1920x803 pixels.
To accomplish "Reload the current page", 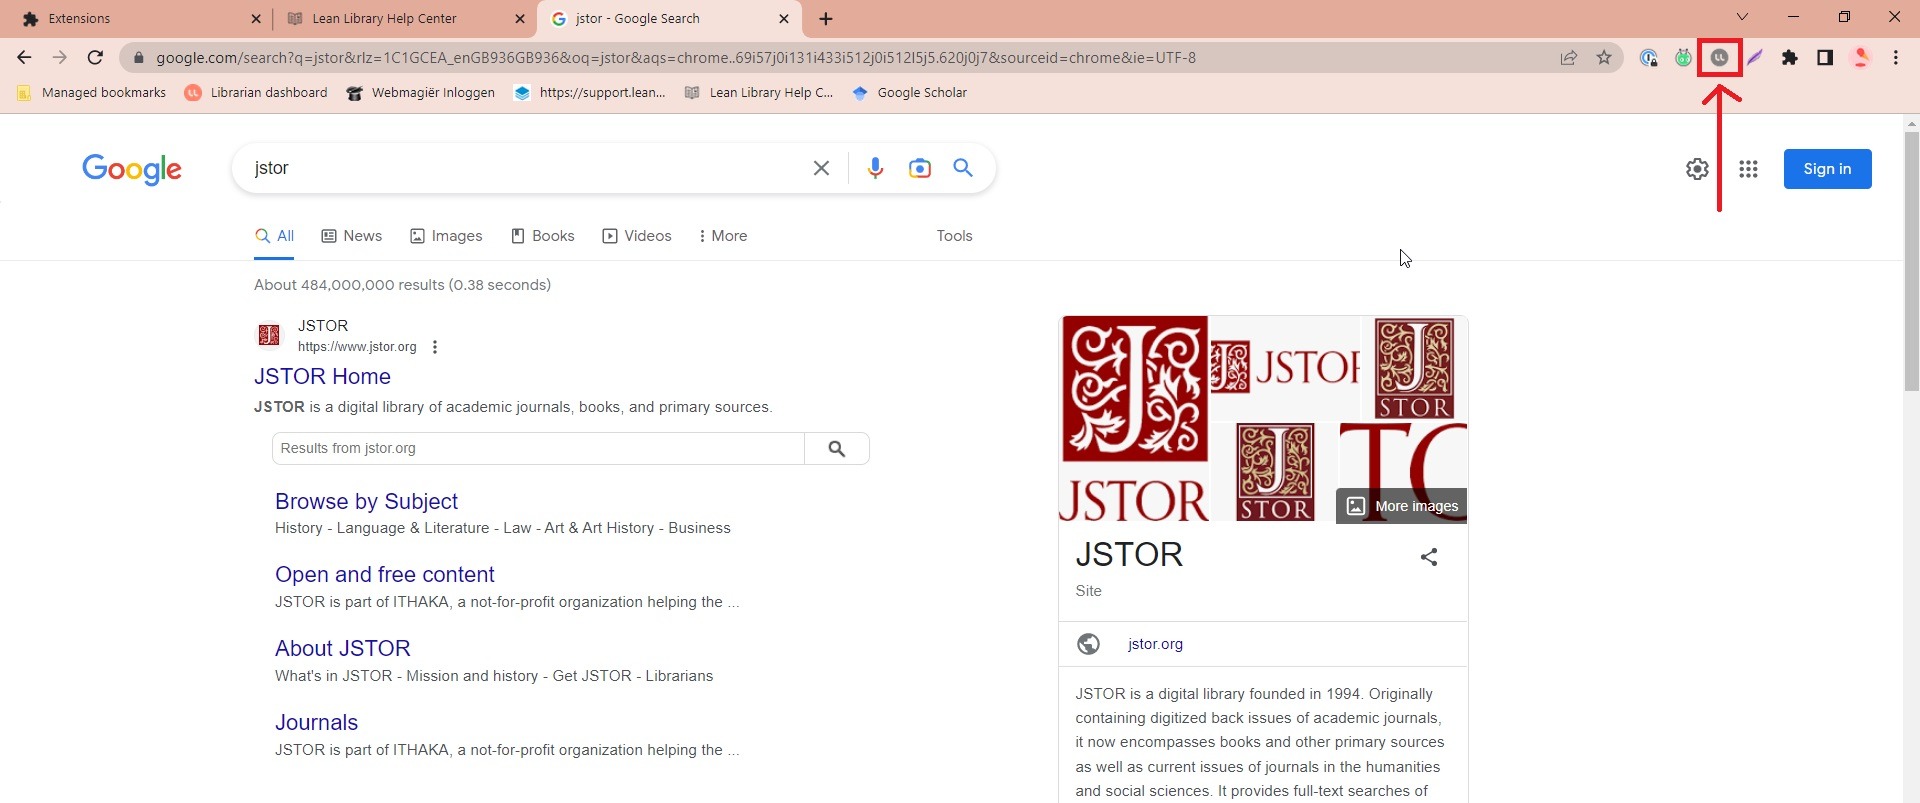I will click(95, 58).
